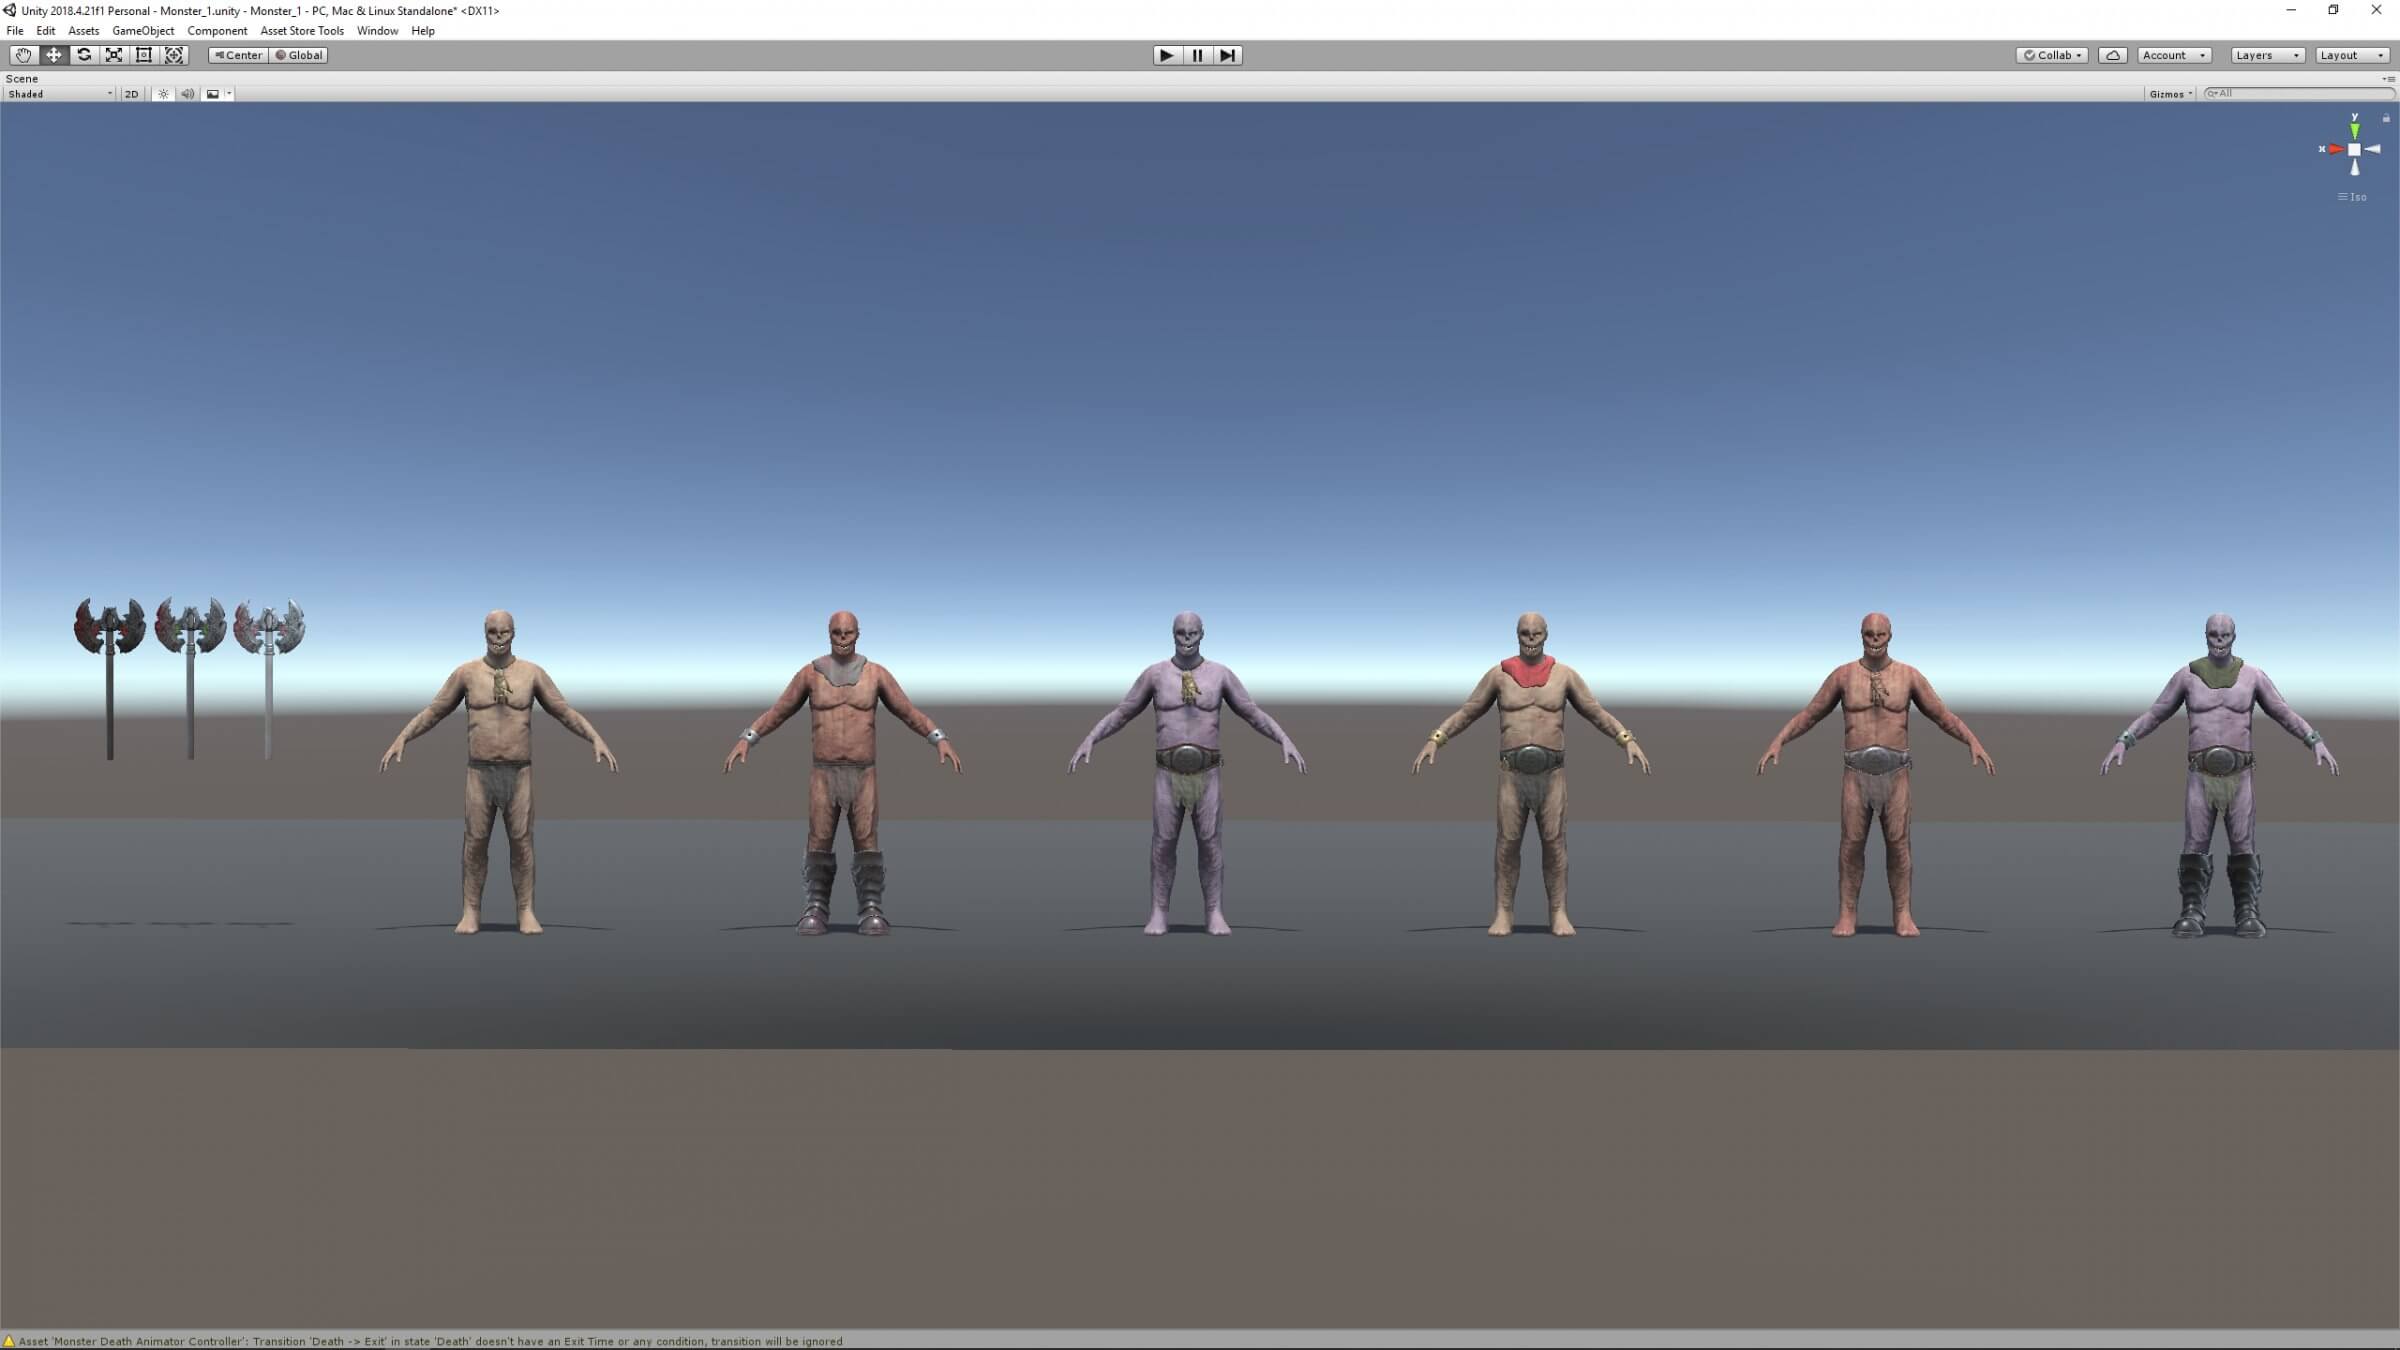Image resolution: width=2400 pixels, height=1350 pixels.
Task: Click the green Y axis cone on gizmo
Action: (2355, 130)
